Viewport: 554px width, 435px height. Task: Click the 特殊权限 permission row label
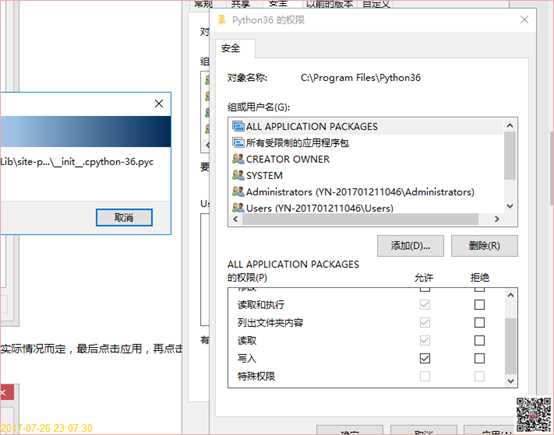(256, 376)
